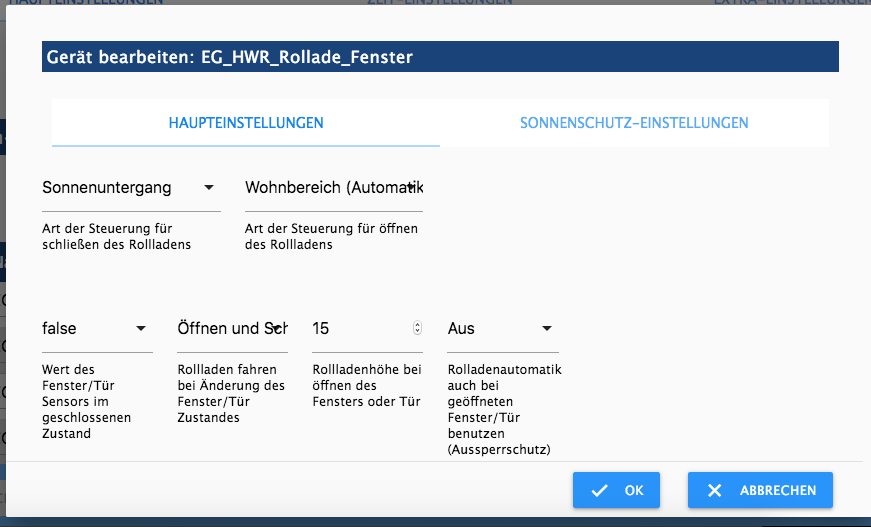Click the title 'Gerät bearbeiten: EG_HWR_Rollade_Fenster'
Image resolution: width=871 pixels, height=527 pixels.
tap(229, 57)
